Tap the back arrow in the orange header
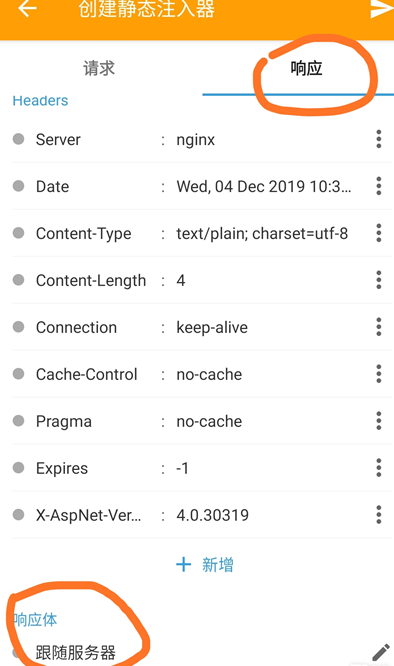The image size is (394, 666). (28, 8)
